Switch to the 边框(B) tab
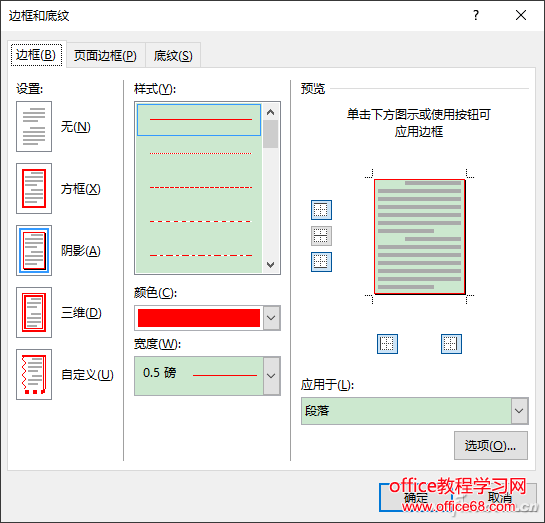The height and width of the screenshot is (523, 545). (36, 55)
